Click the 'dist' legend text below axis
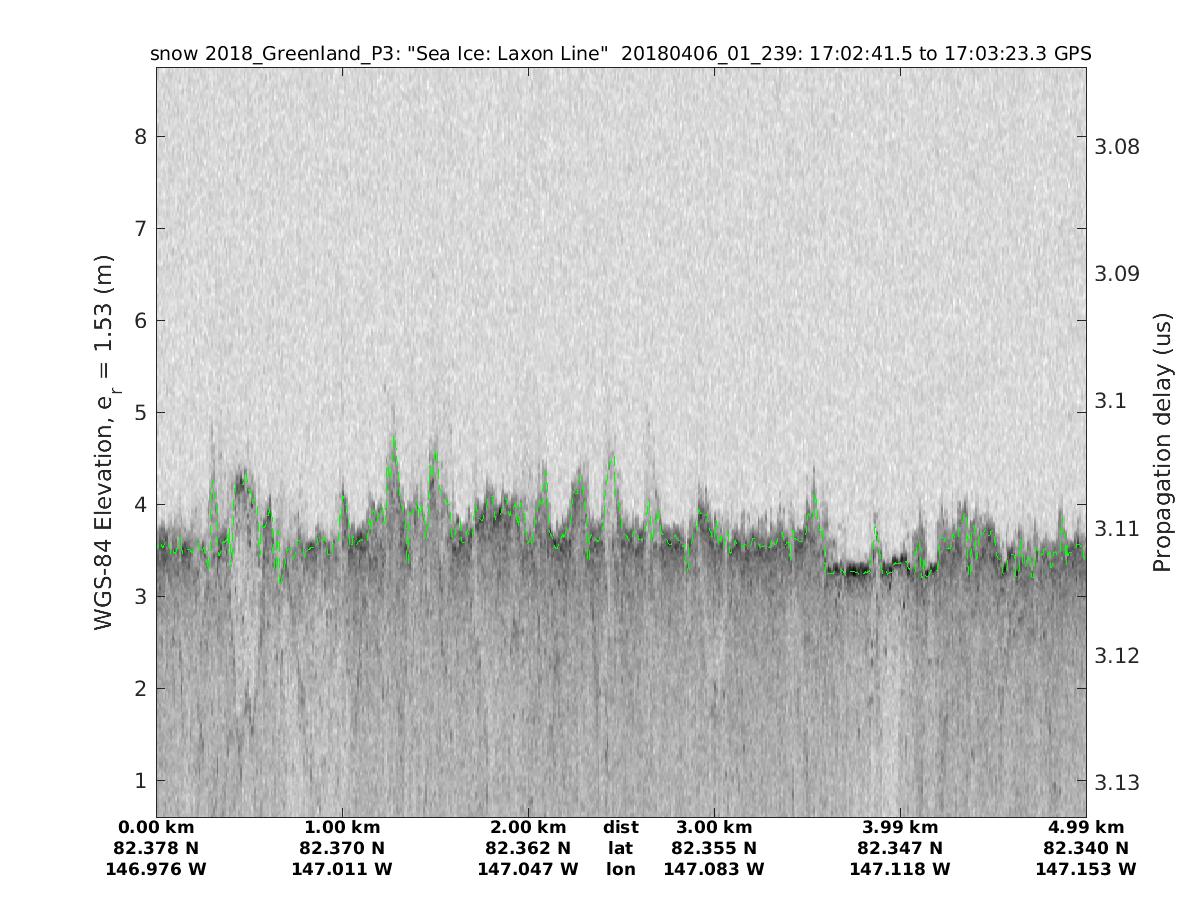This screenshot has height=900, width=1200. [x=620, y=827]
